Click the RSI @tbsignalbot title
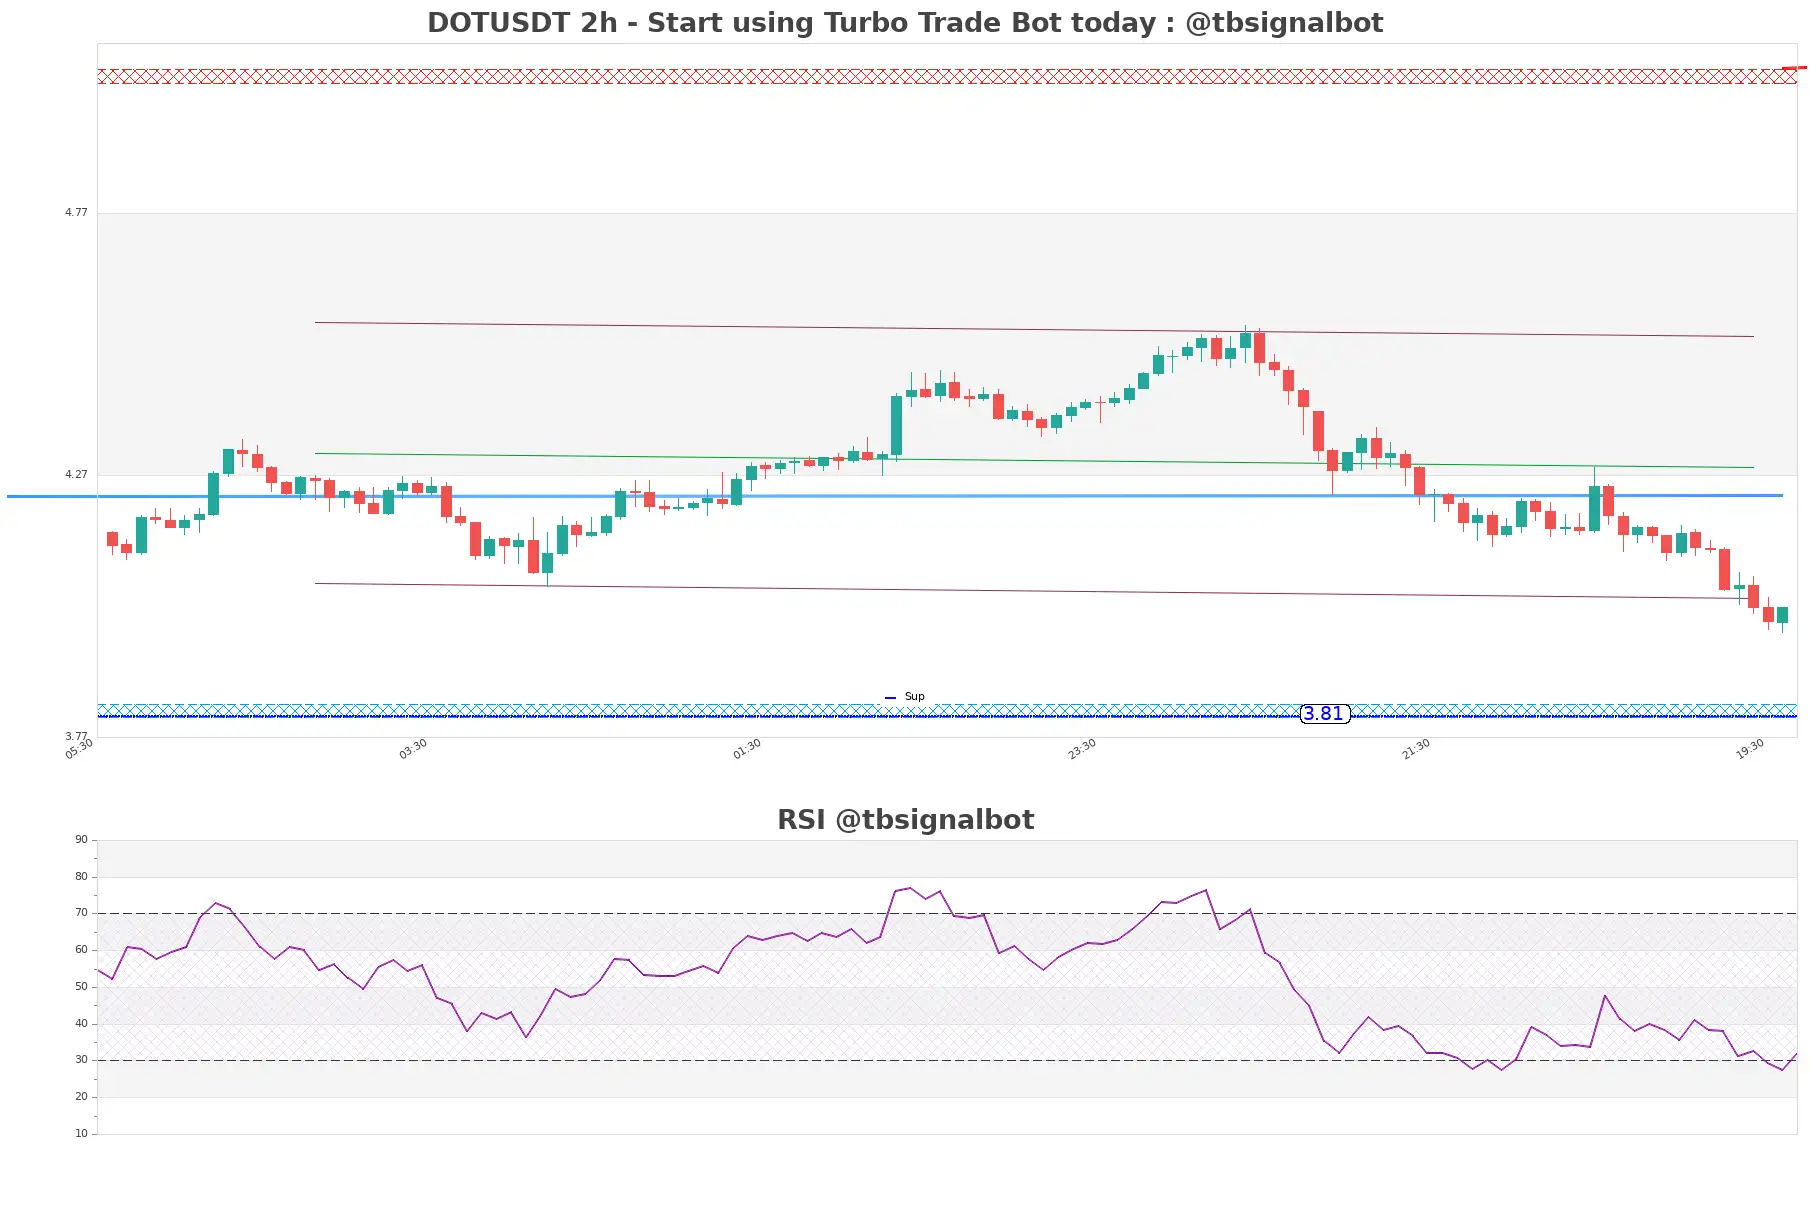1811x1208 pixels. coord(905,820)
